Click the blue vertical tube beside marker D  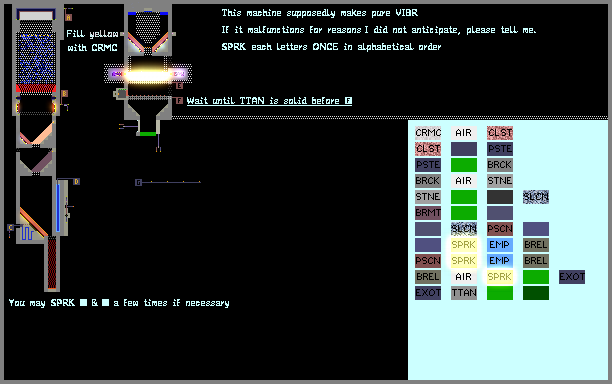(x=58, y=207)
